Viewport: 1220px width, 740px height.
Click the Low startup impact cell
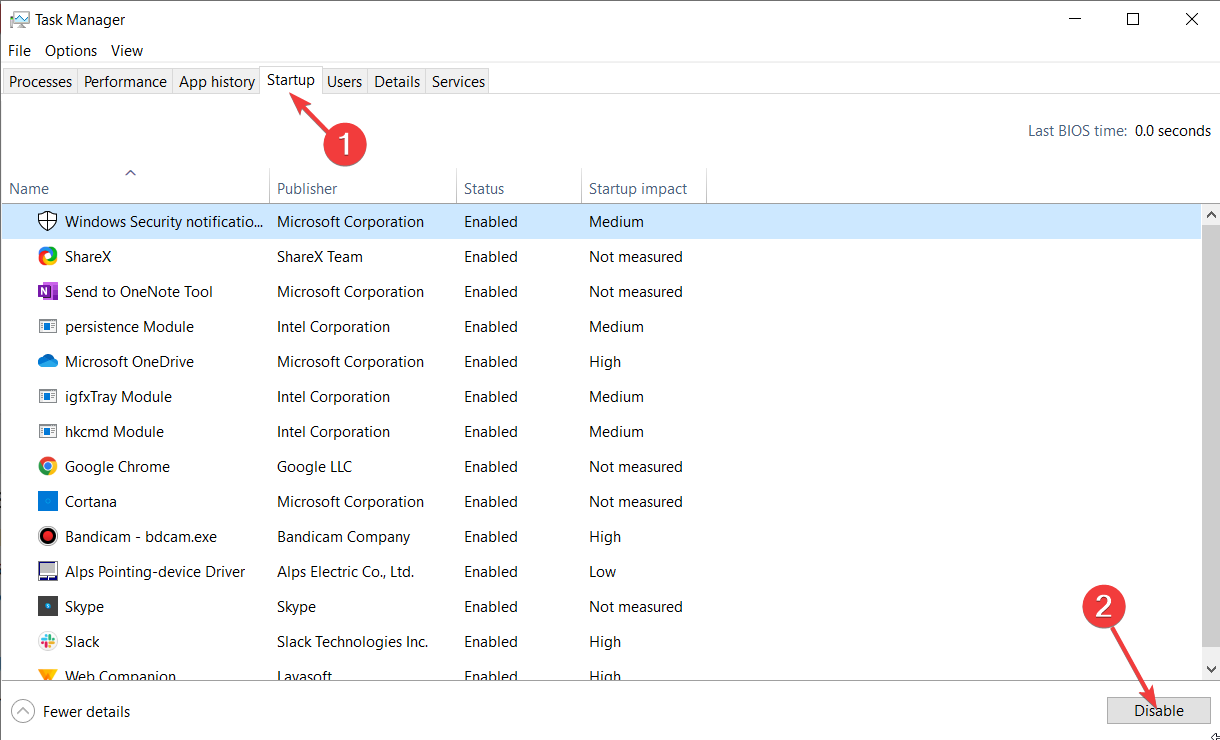[603, 571]
